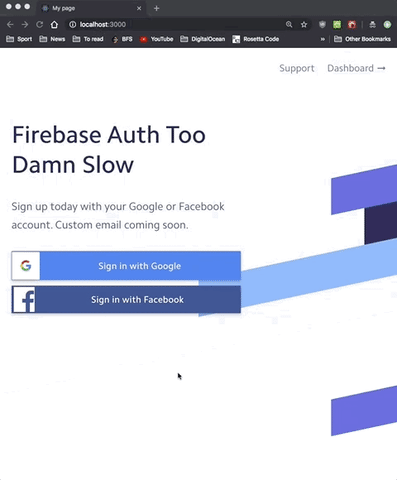Open the Other Bookmarks folder
Viewport: 397px width, 480px height.
(362, 39)
